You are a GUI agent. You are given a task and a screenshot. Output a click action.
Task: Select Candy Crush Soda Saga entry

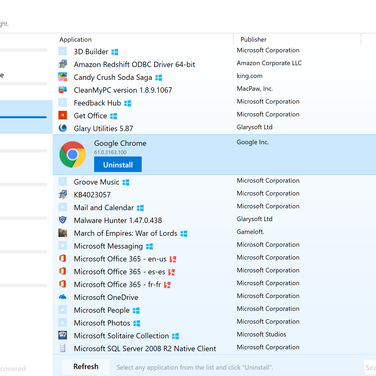tap(113, 77)
